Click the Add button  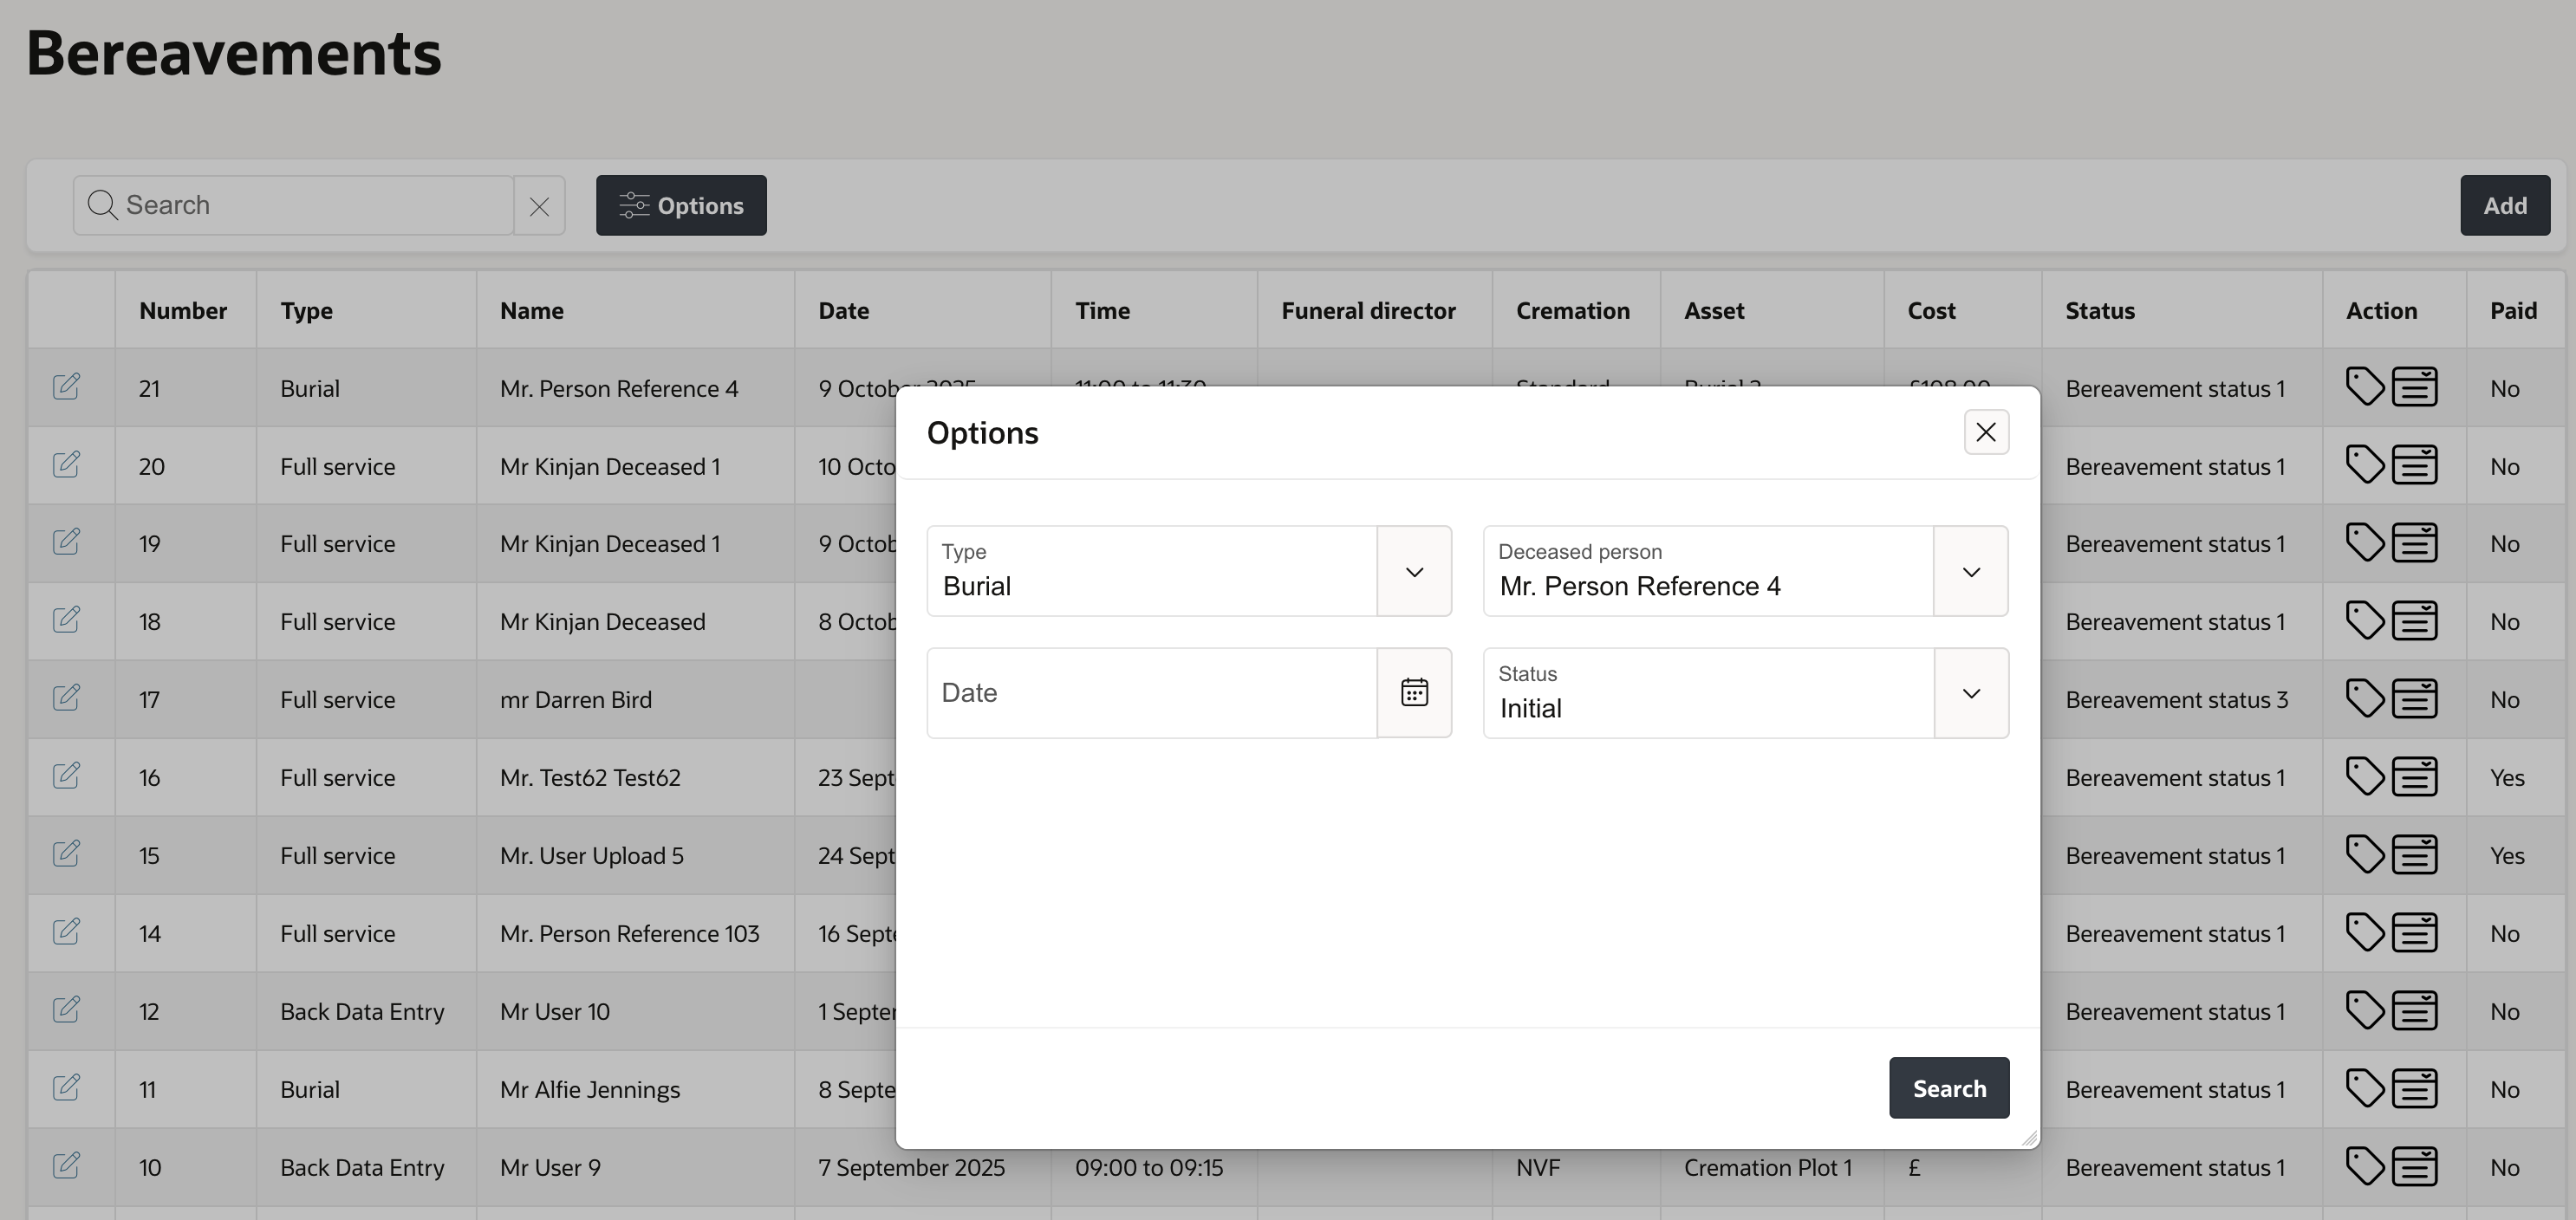click(x=2505, y=206)
